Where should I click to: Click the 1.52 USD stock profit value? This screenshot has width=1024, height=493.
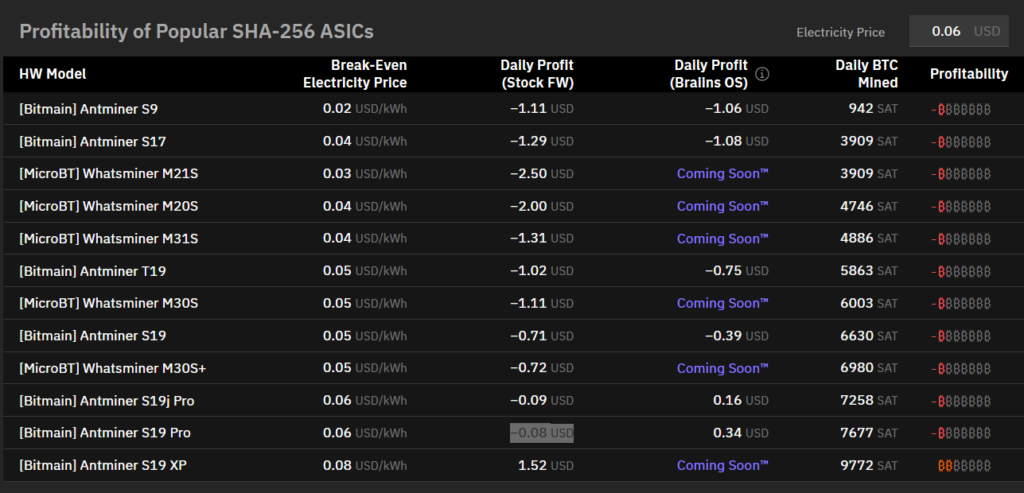coord(546,466)
